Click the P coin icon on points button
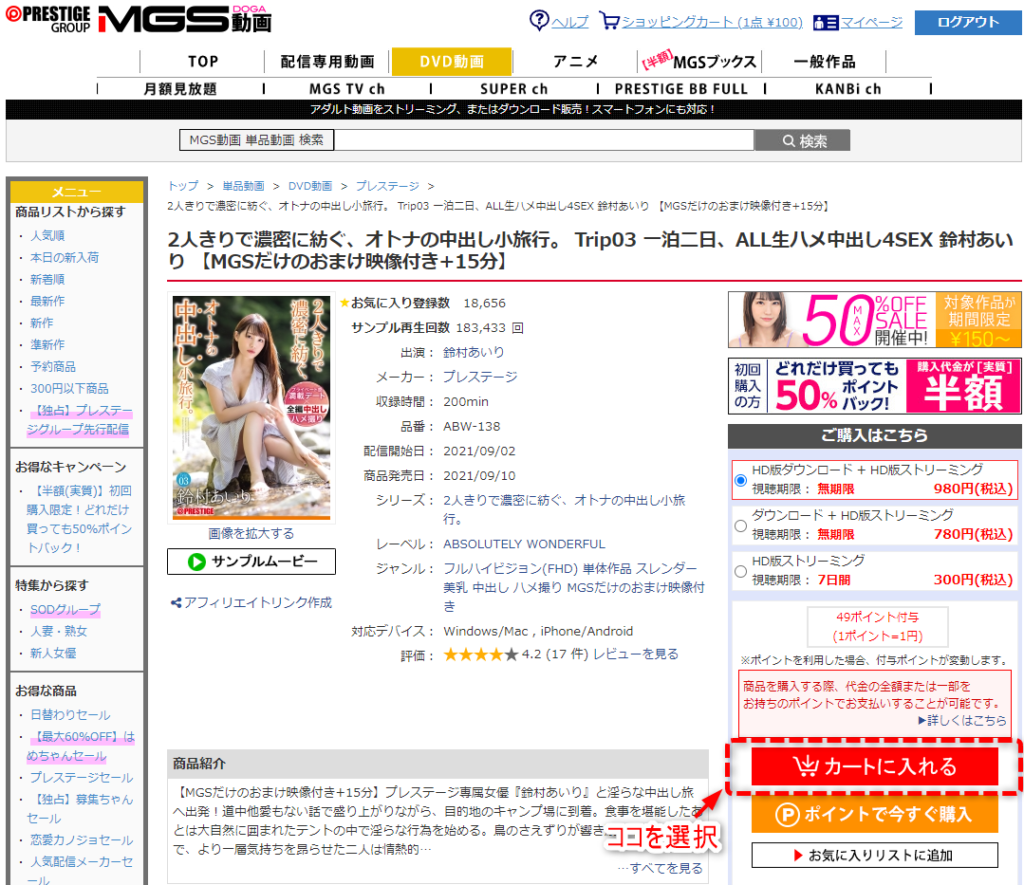 (x=787, y=814)
